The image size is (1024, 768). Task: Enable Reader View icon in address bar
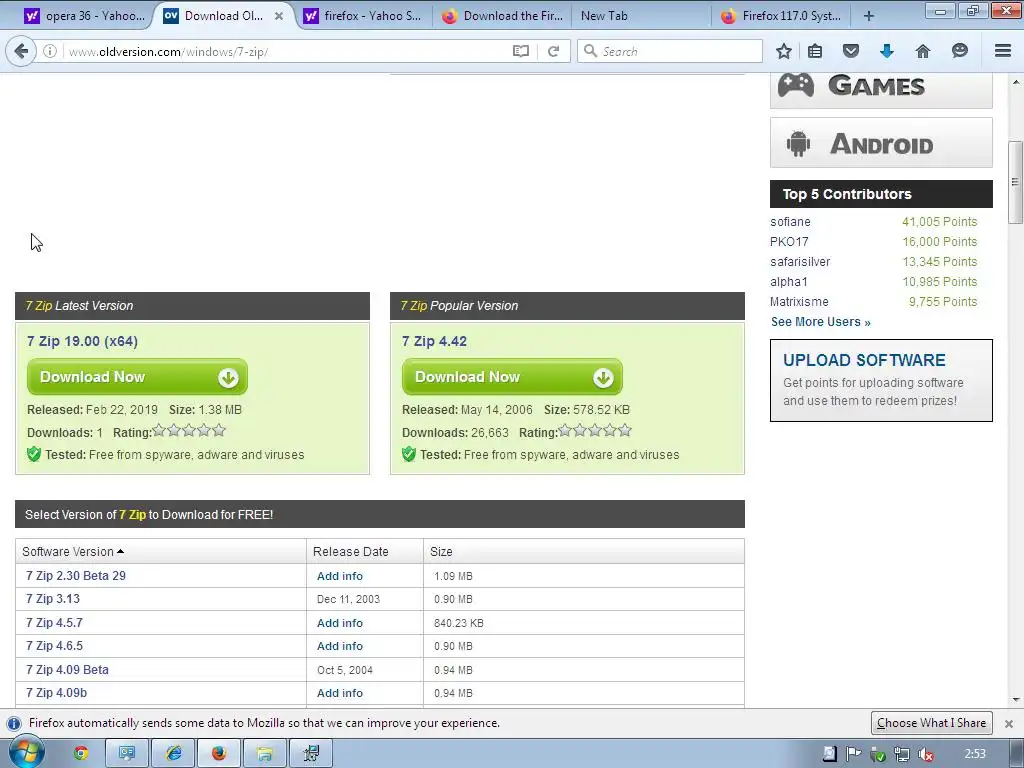[520, 51]
